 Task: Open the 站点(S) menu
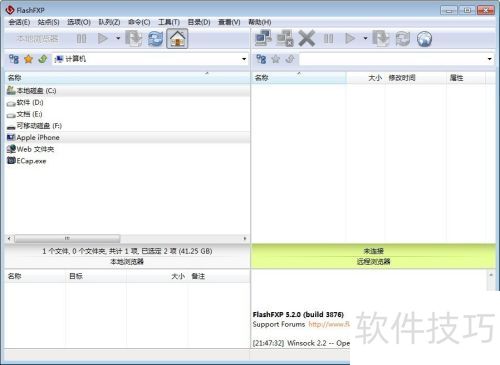click(x=49, y=22)
